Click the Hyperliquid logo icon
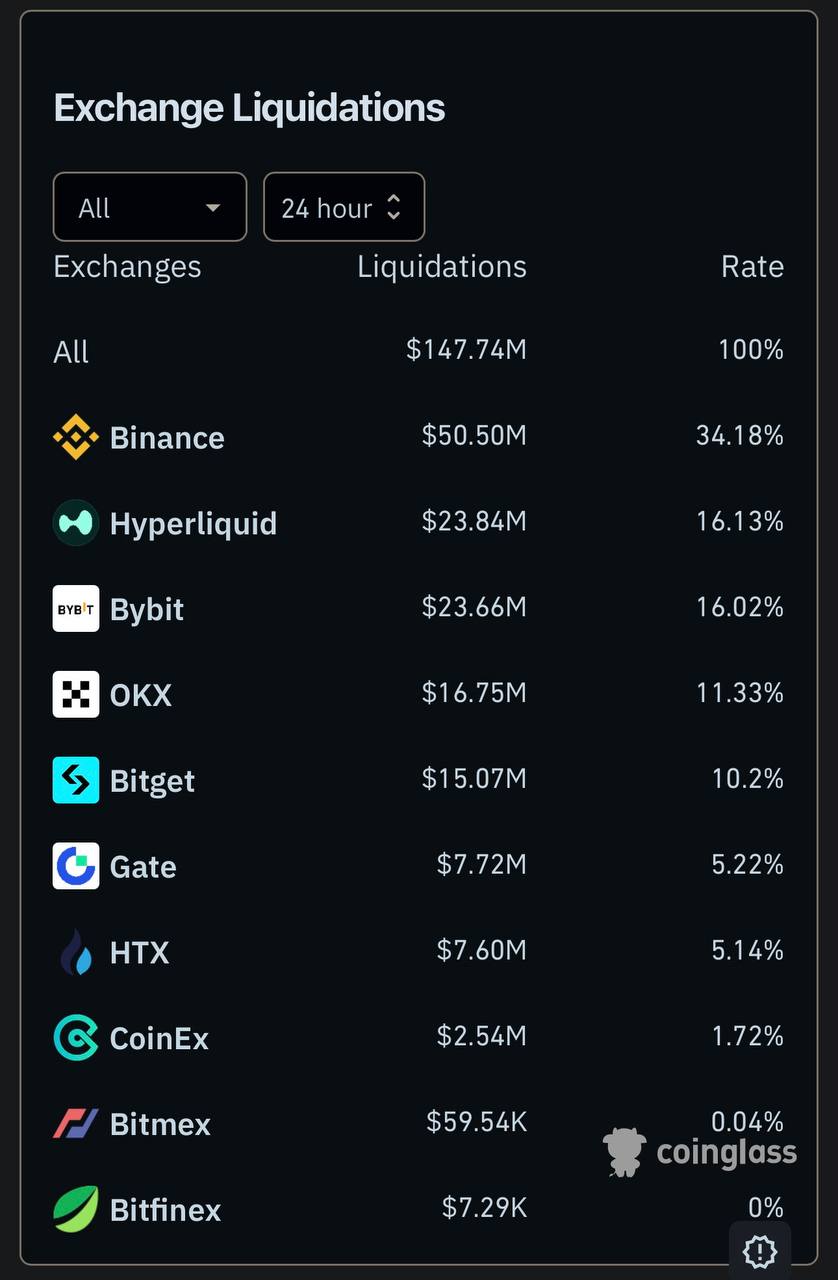 pos(76,523)
